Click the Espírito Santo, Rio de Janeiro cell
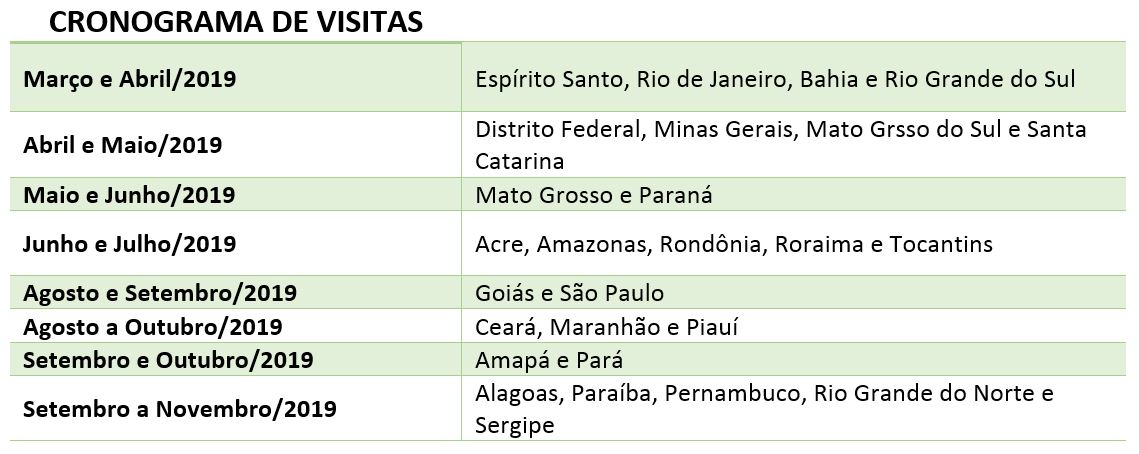The height and width of the screenshot is (454, 1139). click(x=793, y=78)
